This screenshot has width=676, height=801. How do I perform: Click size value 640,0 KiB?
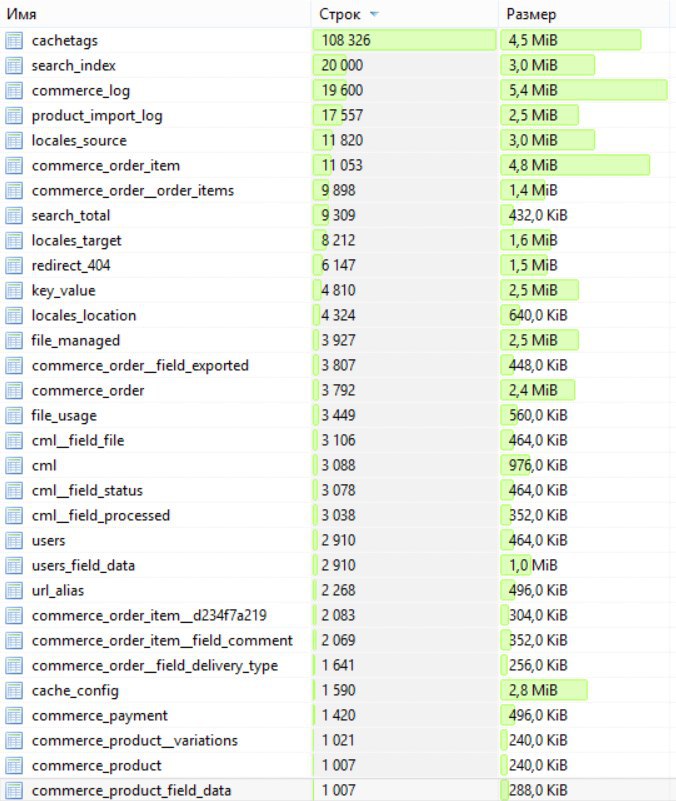click(538, 316)
